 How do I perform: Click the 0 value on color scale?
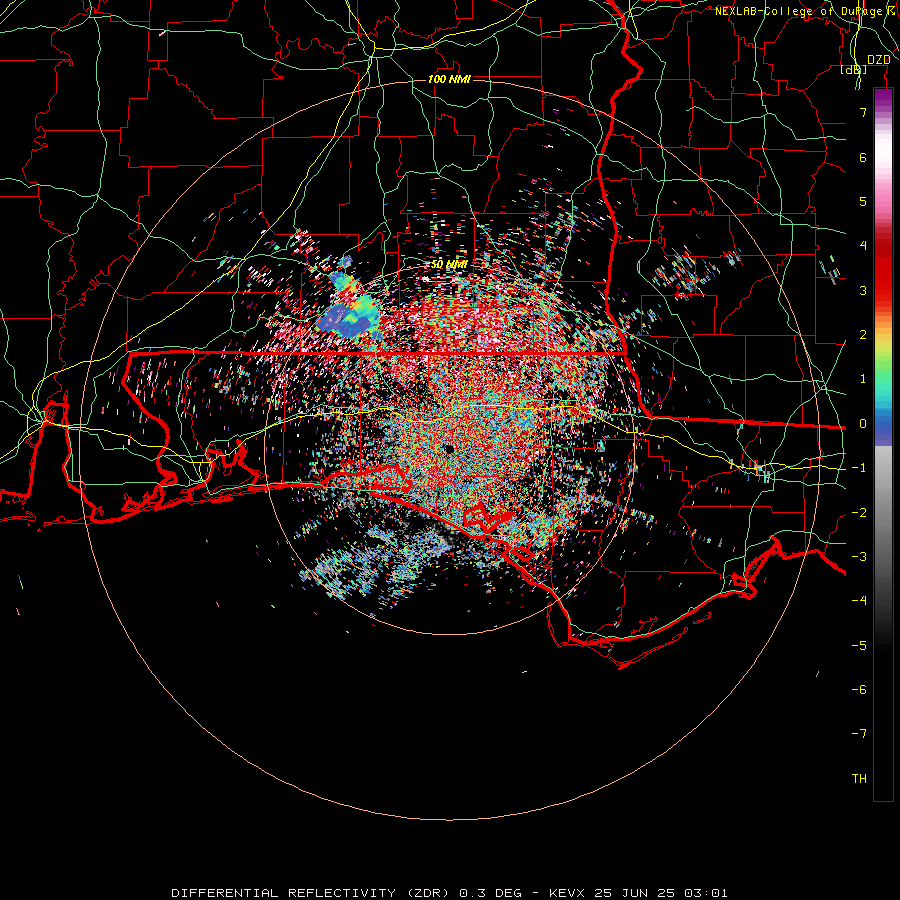pos(863,424)
